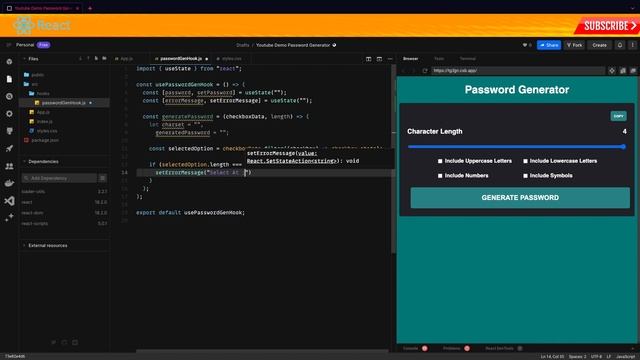Open styles.css in file tree
The height and width of the screenshot is (360, 640).
[43, 131]
